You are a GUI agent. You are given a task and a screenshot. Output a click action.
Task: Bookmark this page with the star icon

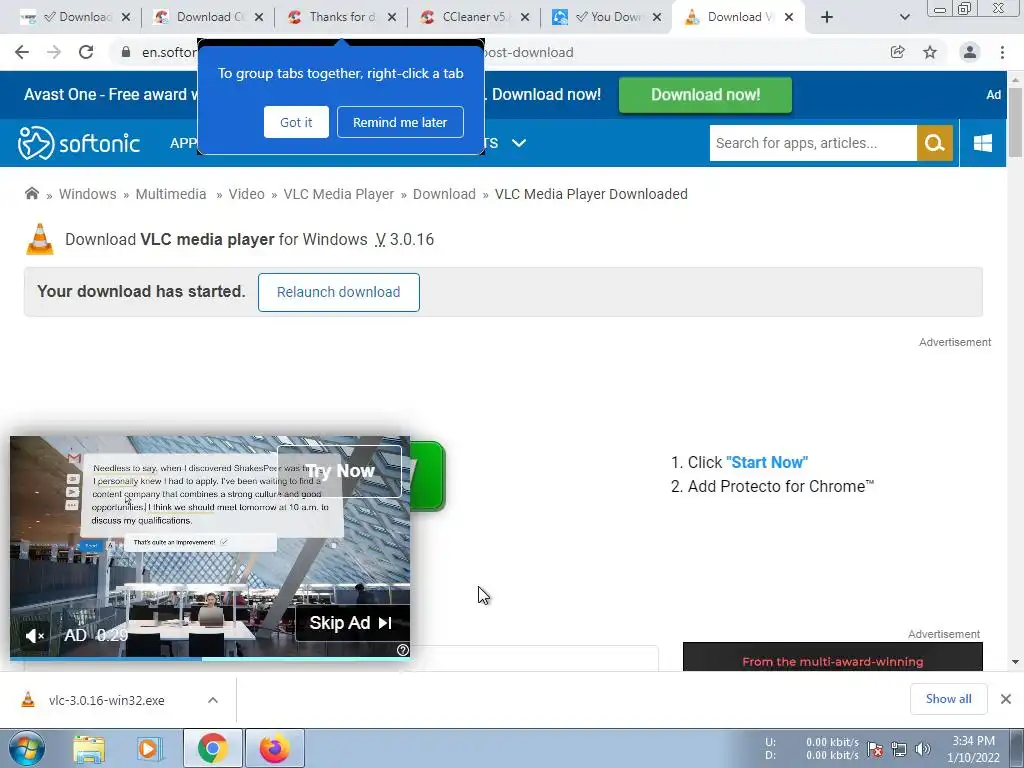coord(930,52)
